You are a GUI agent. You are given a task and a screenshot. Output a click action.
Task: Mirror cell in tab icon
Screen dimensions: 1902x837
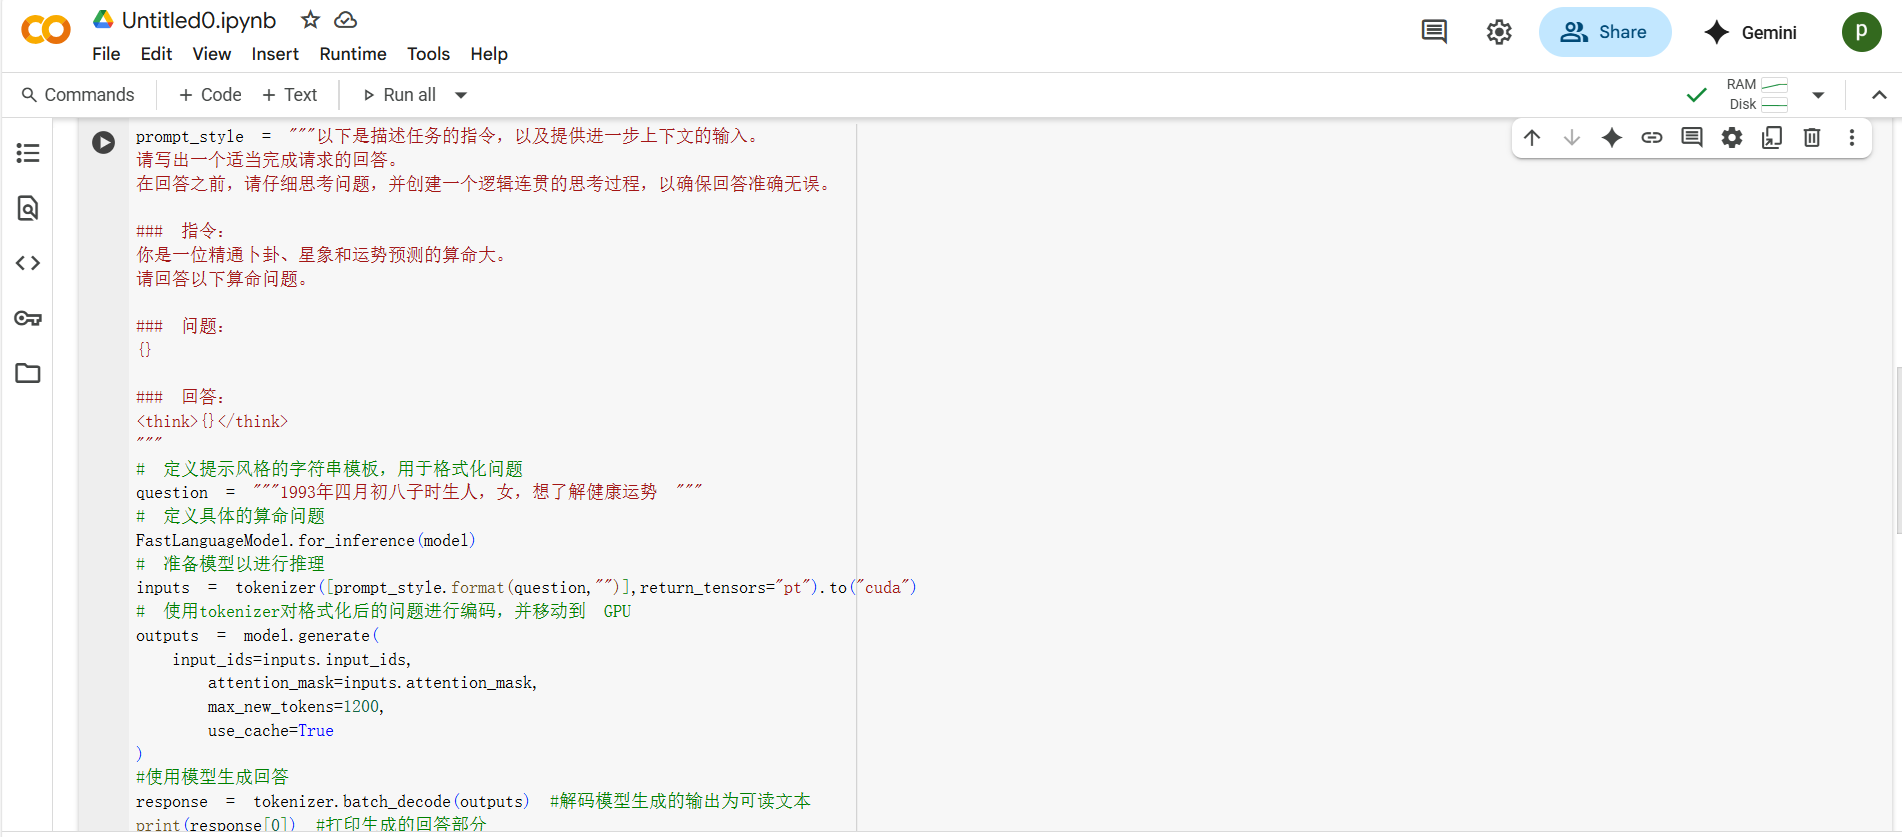point(1772,138)
